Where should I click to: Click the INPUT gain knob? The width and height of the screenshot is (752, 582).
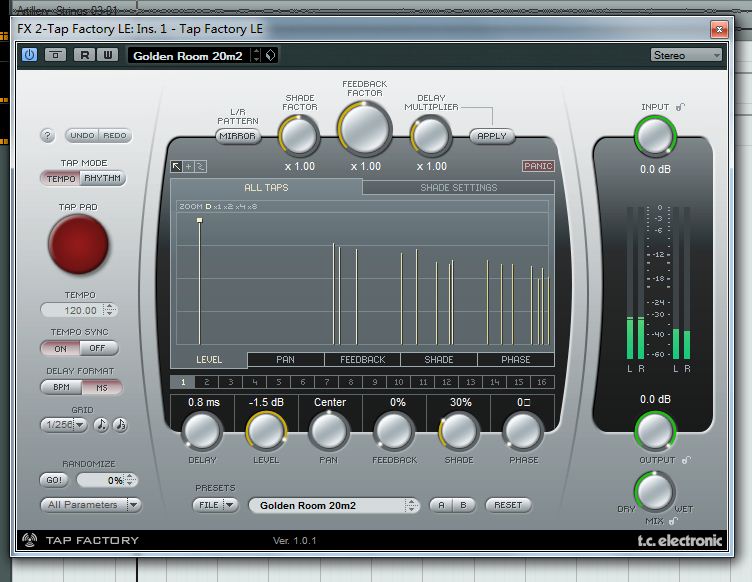pos(655,136)
